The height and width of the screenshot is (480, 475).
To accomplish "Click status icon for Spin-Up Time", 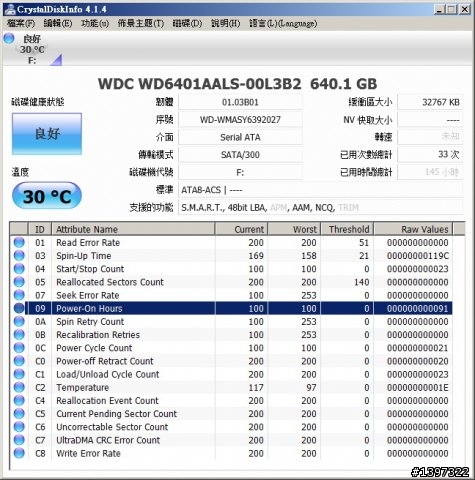I will [19, 256].
